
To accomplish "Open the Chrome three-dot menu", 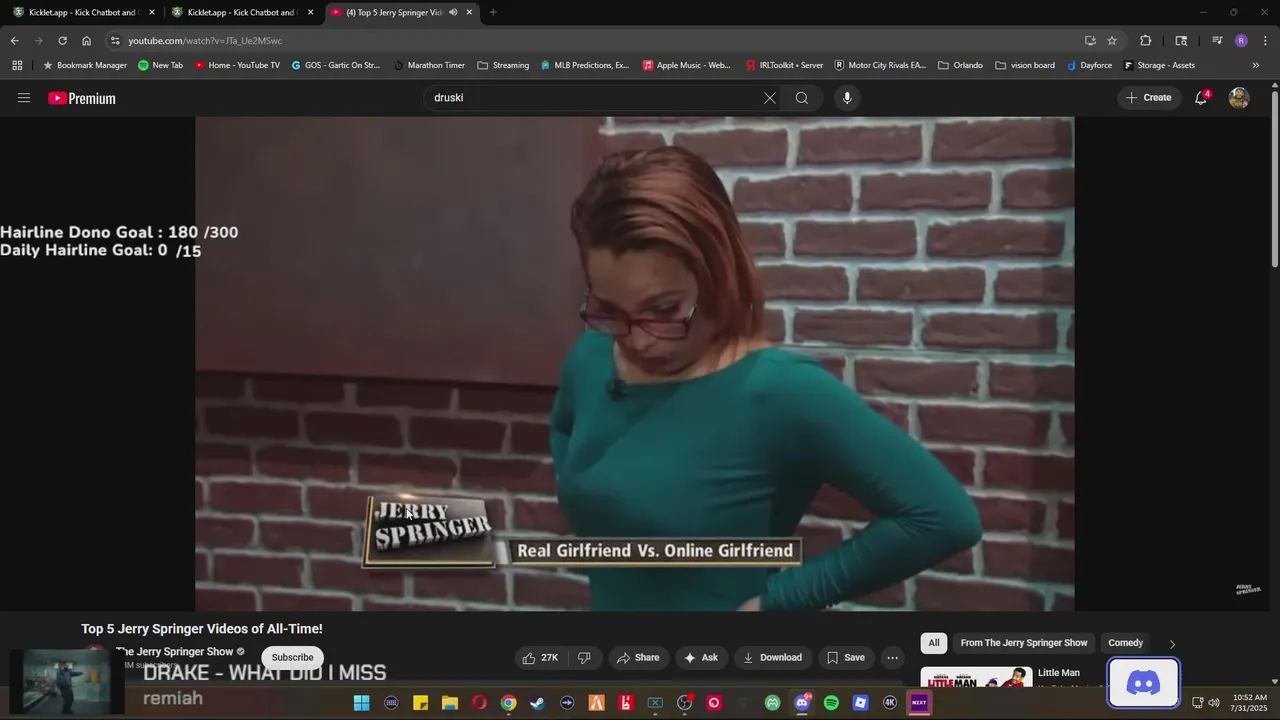I will coord(1266,41).
